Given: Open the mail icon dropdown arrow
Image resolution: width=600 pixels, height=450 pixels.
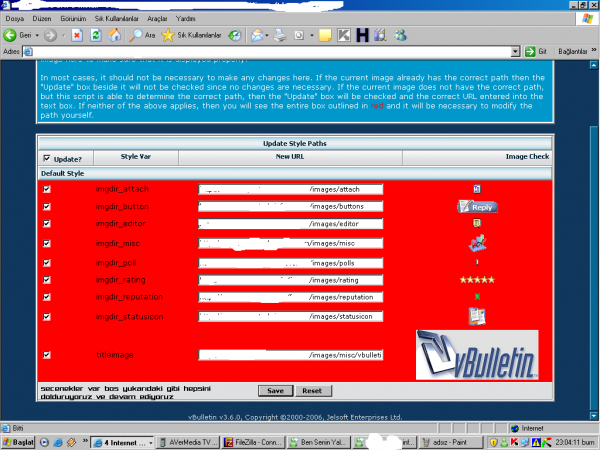Looking at the screenshot, I should [267, 36].
